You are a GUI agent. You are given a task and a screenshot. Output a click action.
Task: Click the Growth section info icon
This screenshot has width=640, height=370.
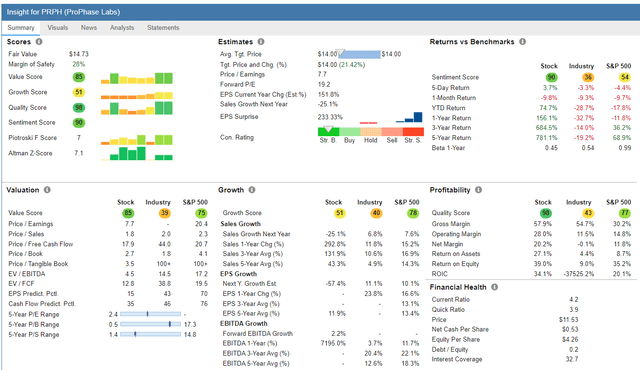point(252,190)
